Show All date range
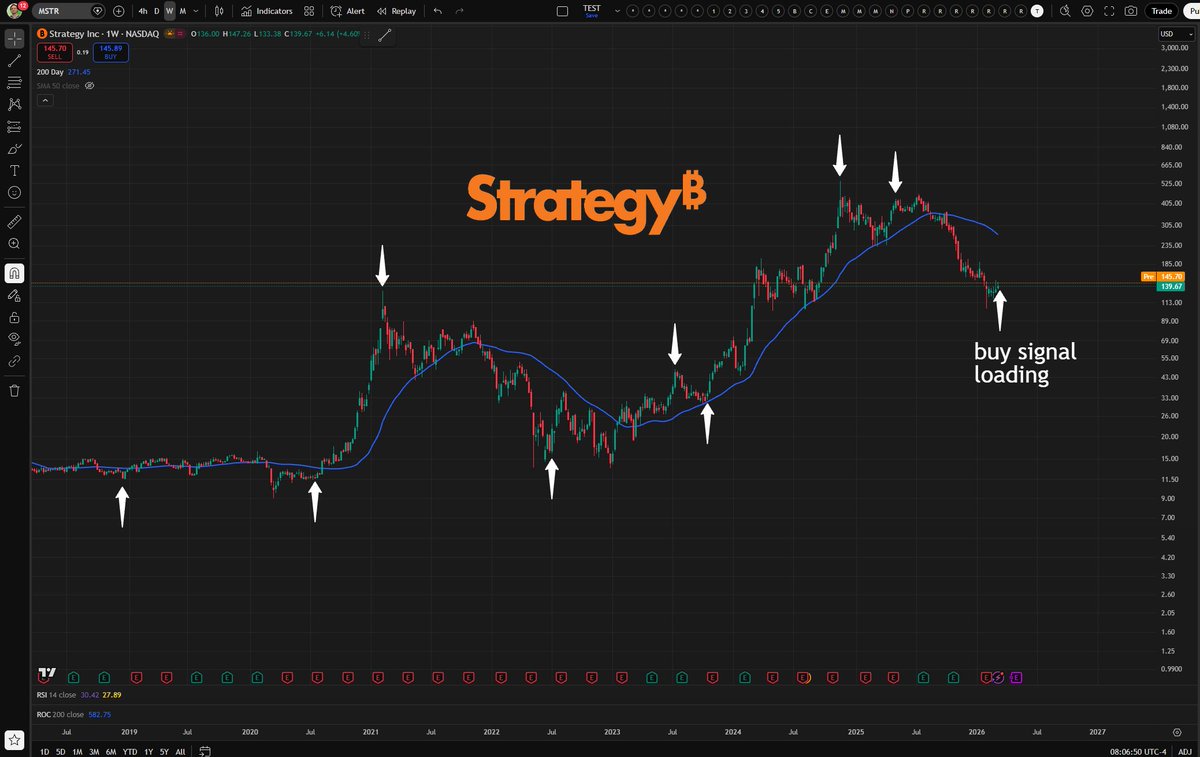The image size is (1200, 757). [x=180, y=751]
